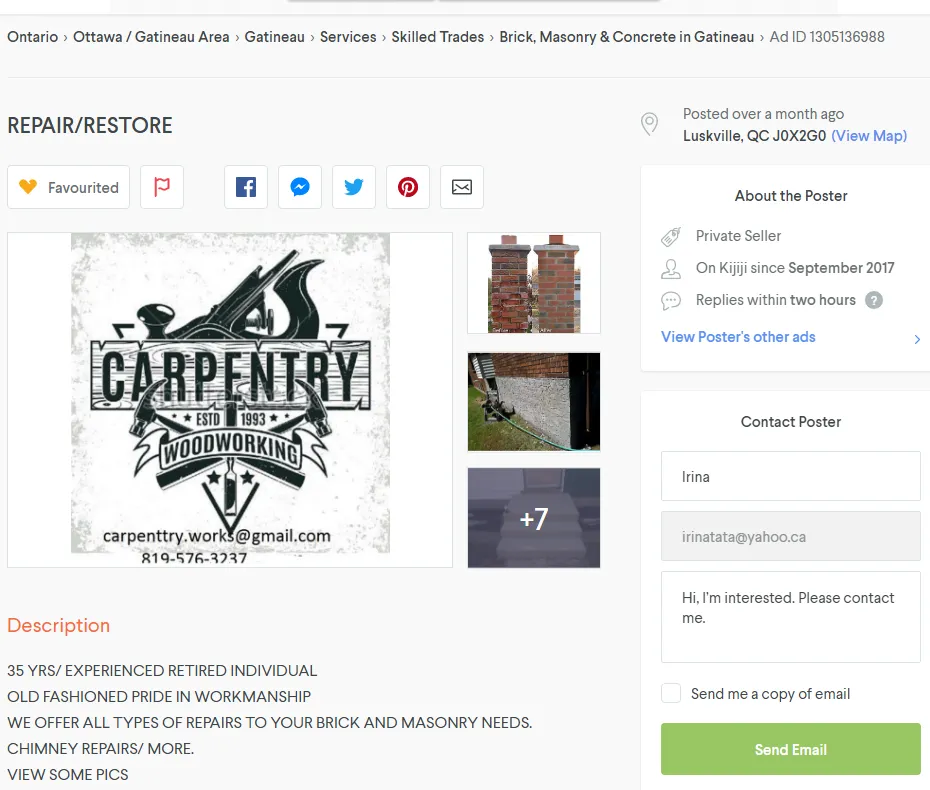Share the ad via Messenger
The image size is (930, 790).
pos(300,187)
